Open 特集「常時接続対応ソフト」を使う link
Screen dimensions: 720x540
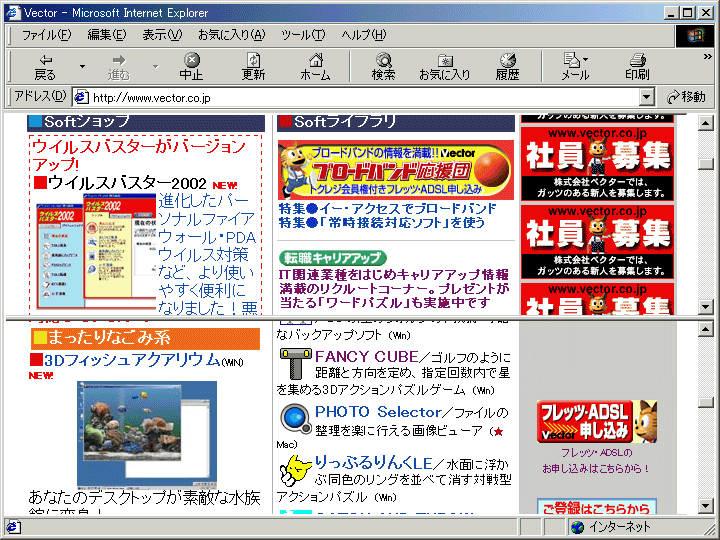(382, 223)
